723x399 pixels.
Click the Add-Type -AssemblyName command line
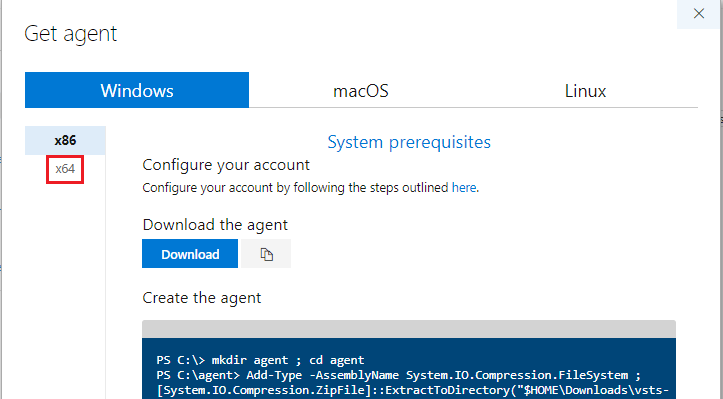pyautogui.click(x=399, y=375)
